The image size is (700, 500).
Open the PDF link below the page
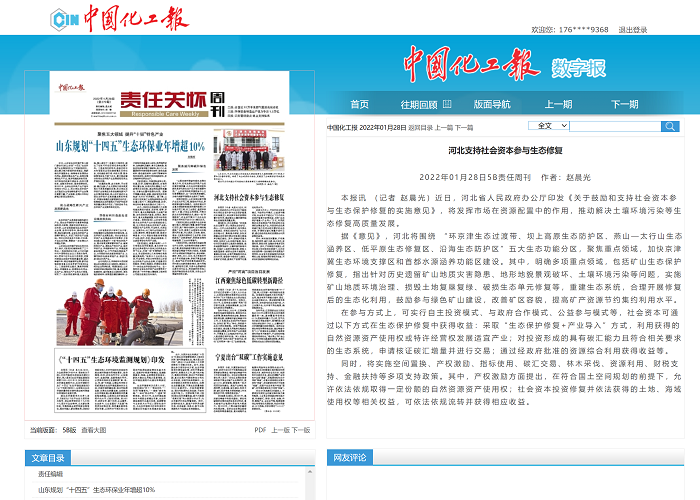click(260, 429)
